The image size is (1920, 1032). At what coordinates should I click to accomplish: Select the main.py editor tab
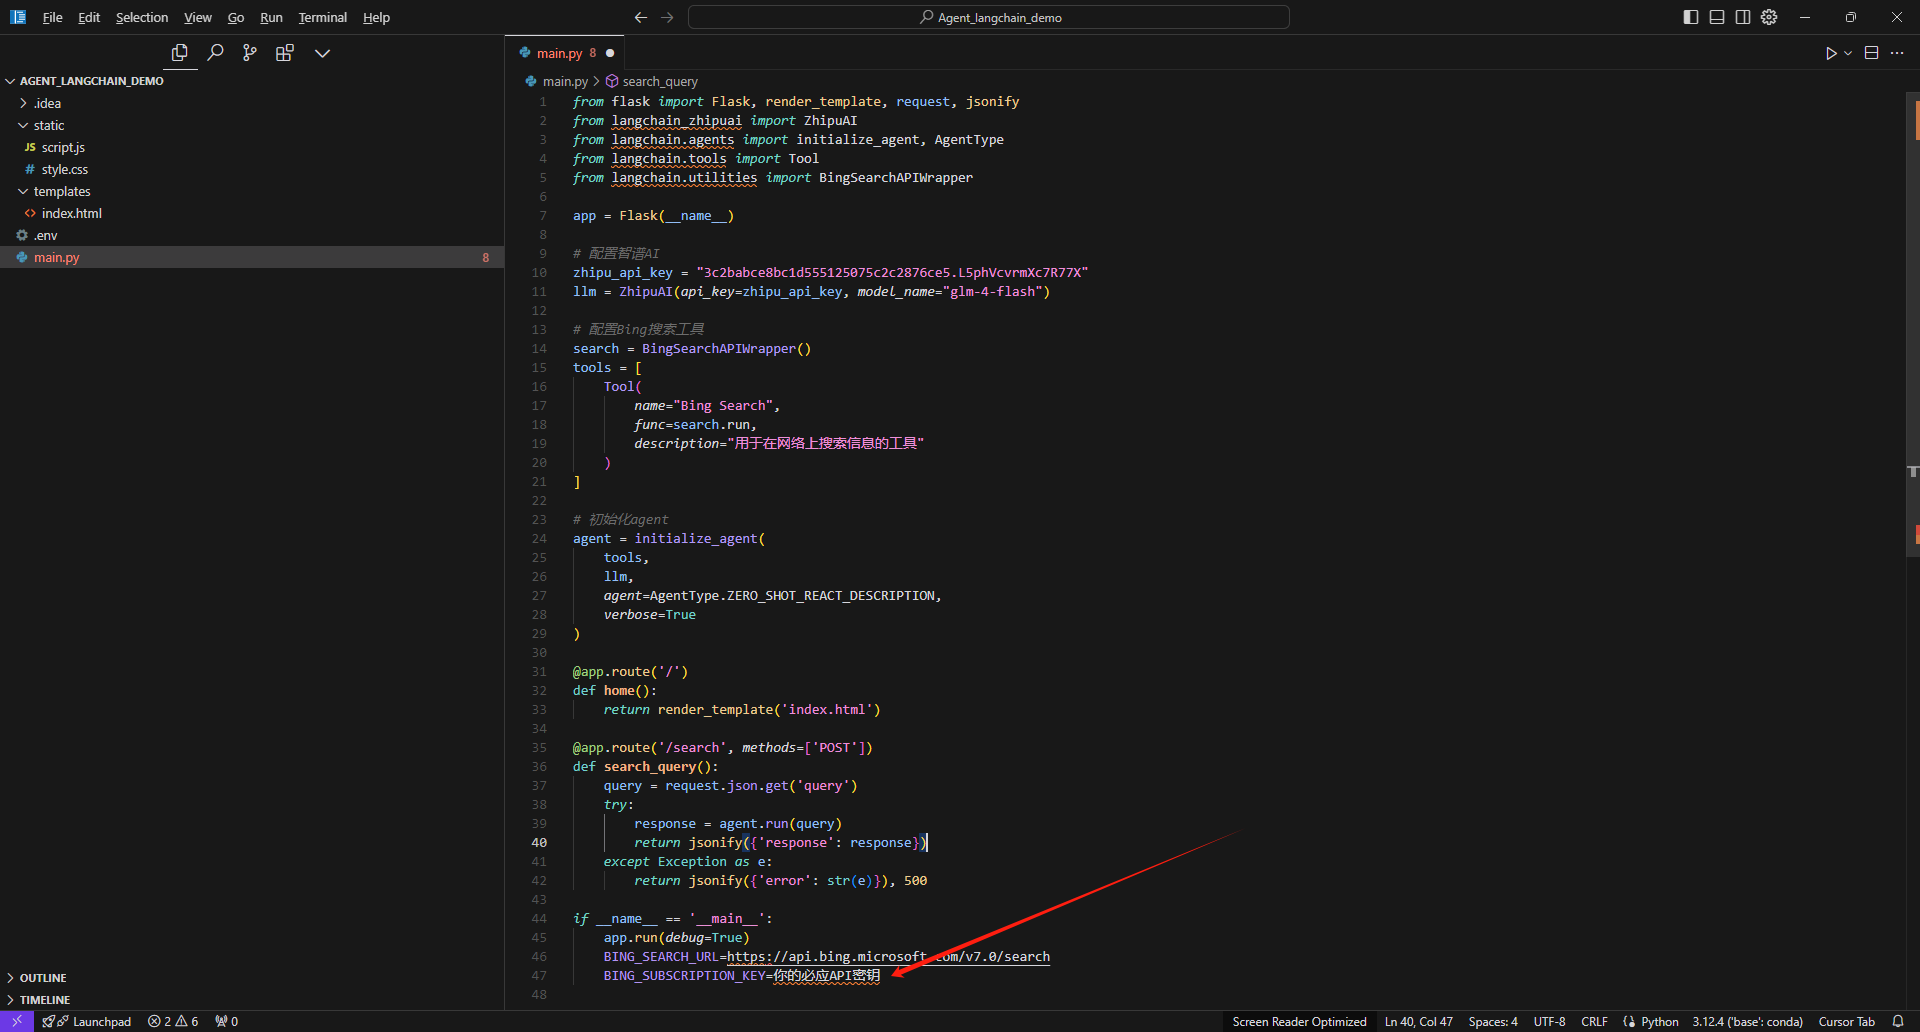click(x=565, y=53)
